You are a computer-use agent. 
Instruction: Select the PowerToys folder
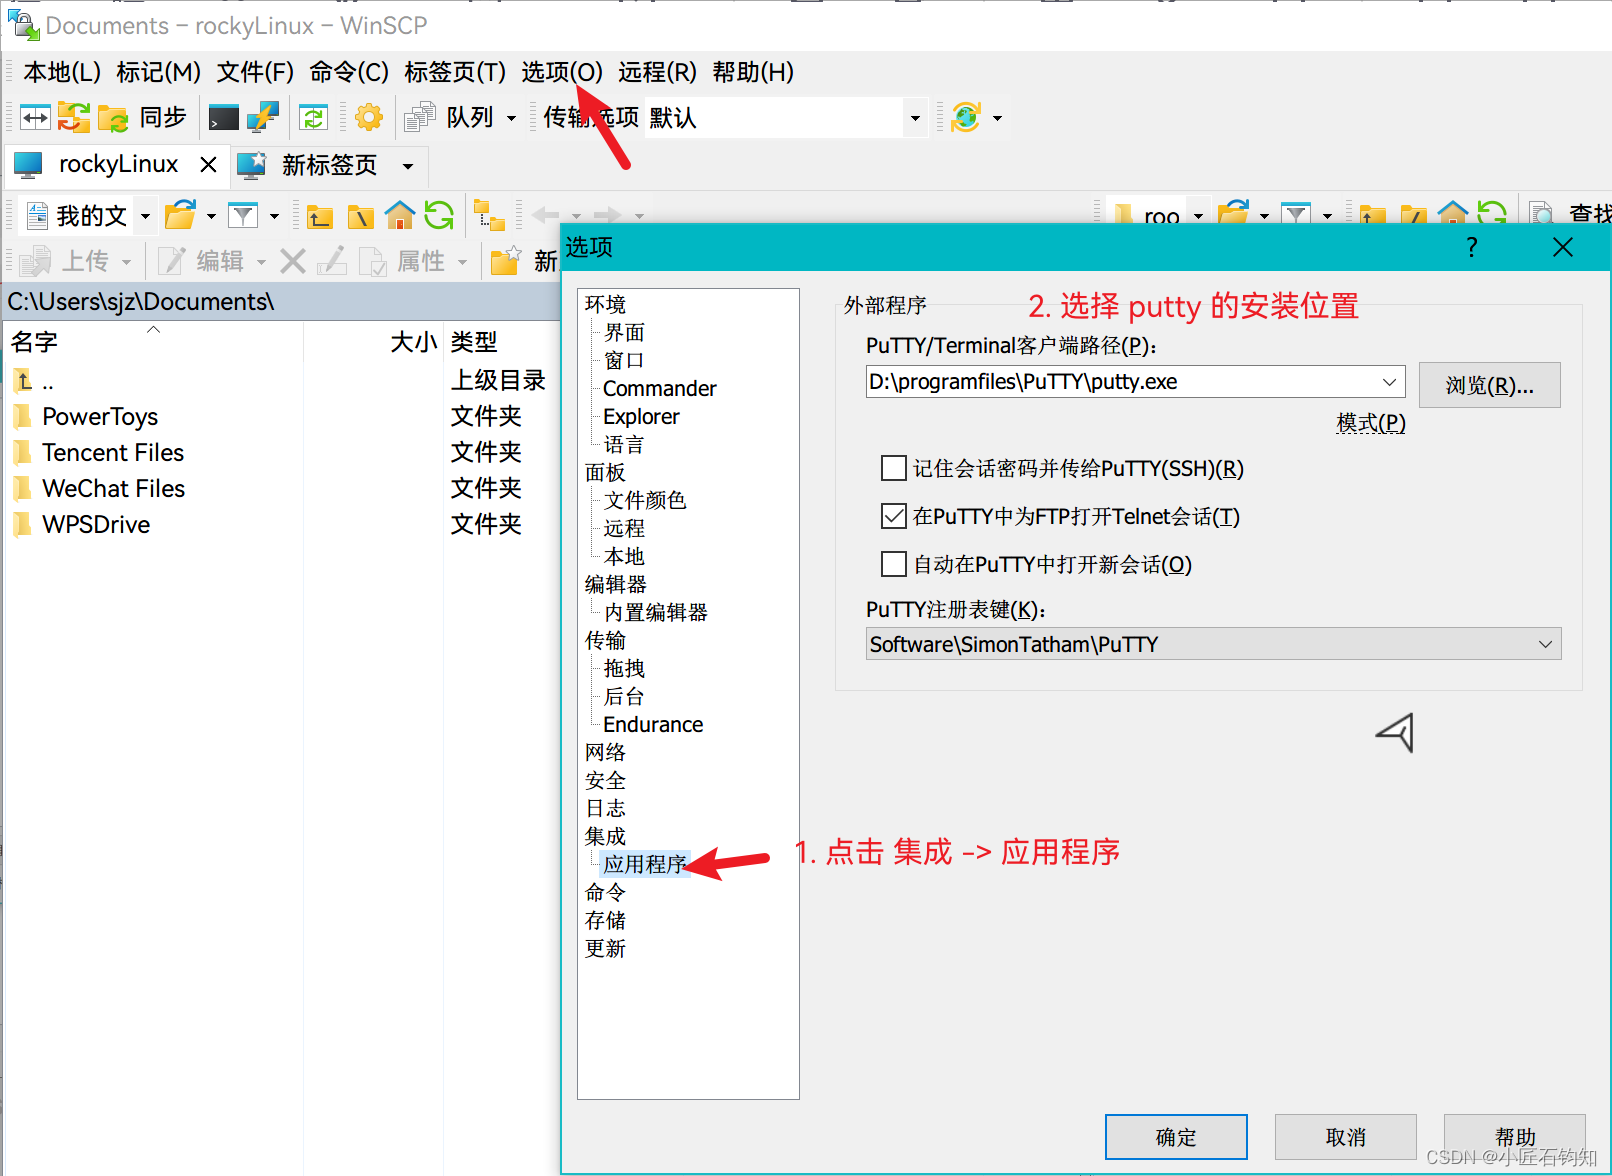click(x=100, y=416)
